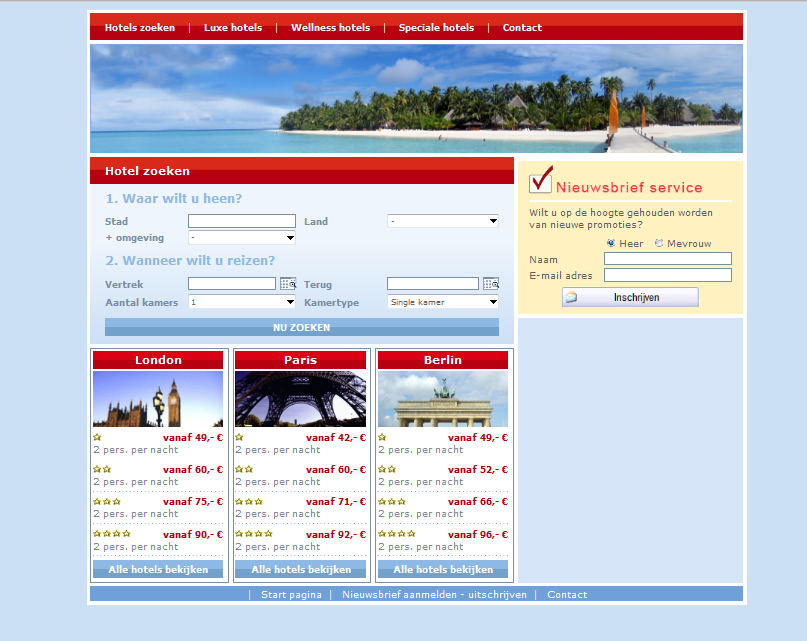This screenshot has width=807, height=641.
Task: Open Luxe hotels menu item
Action: [233, 28]
